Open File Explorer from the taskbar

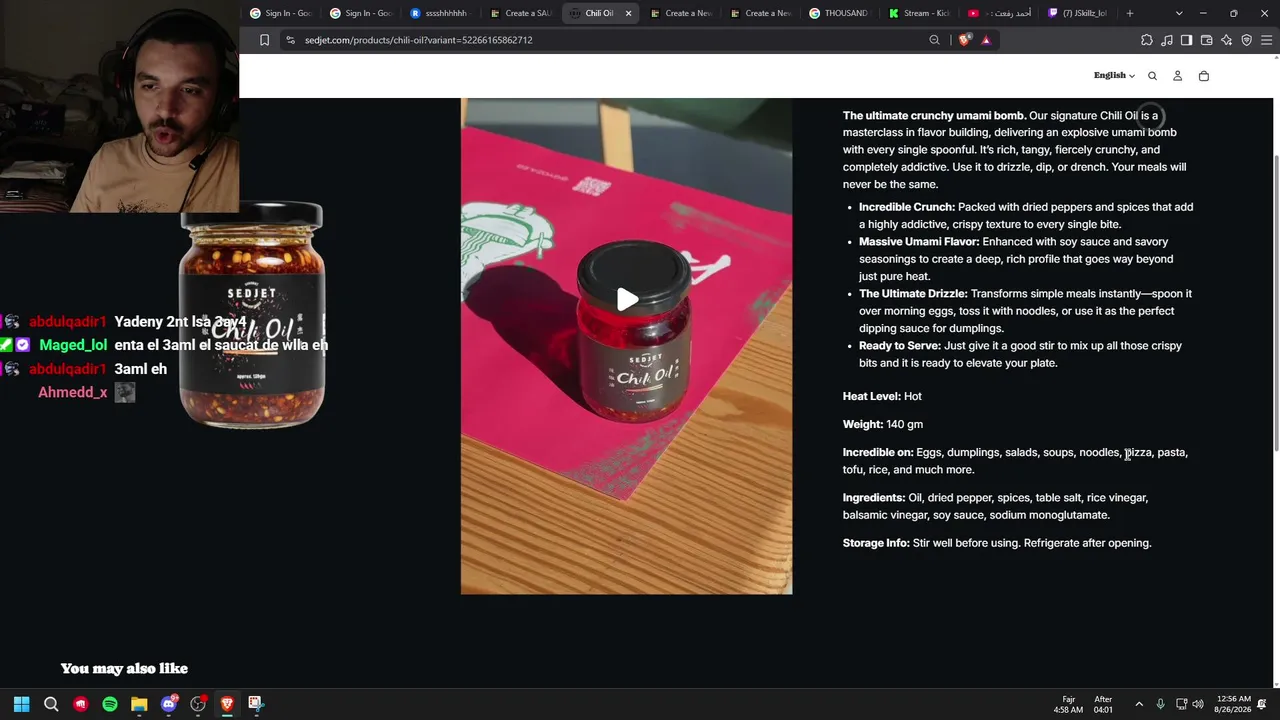point(139,704)
